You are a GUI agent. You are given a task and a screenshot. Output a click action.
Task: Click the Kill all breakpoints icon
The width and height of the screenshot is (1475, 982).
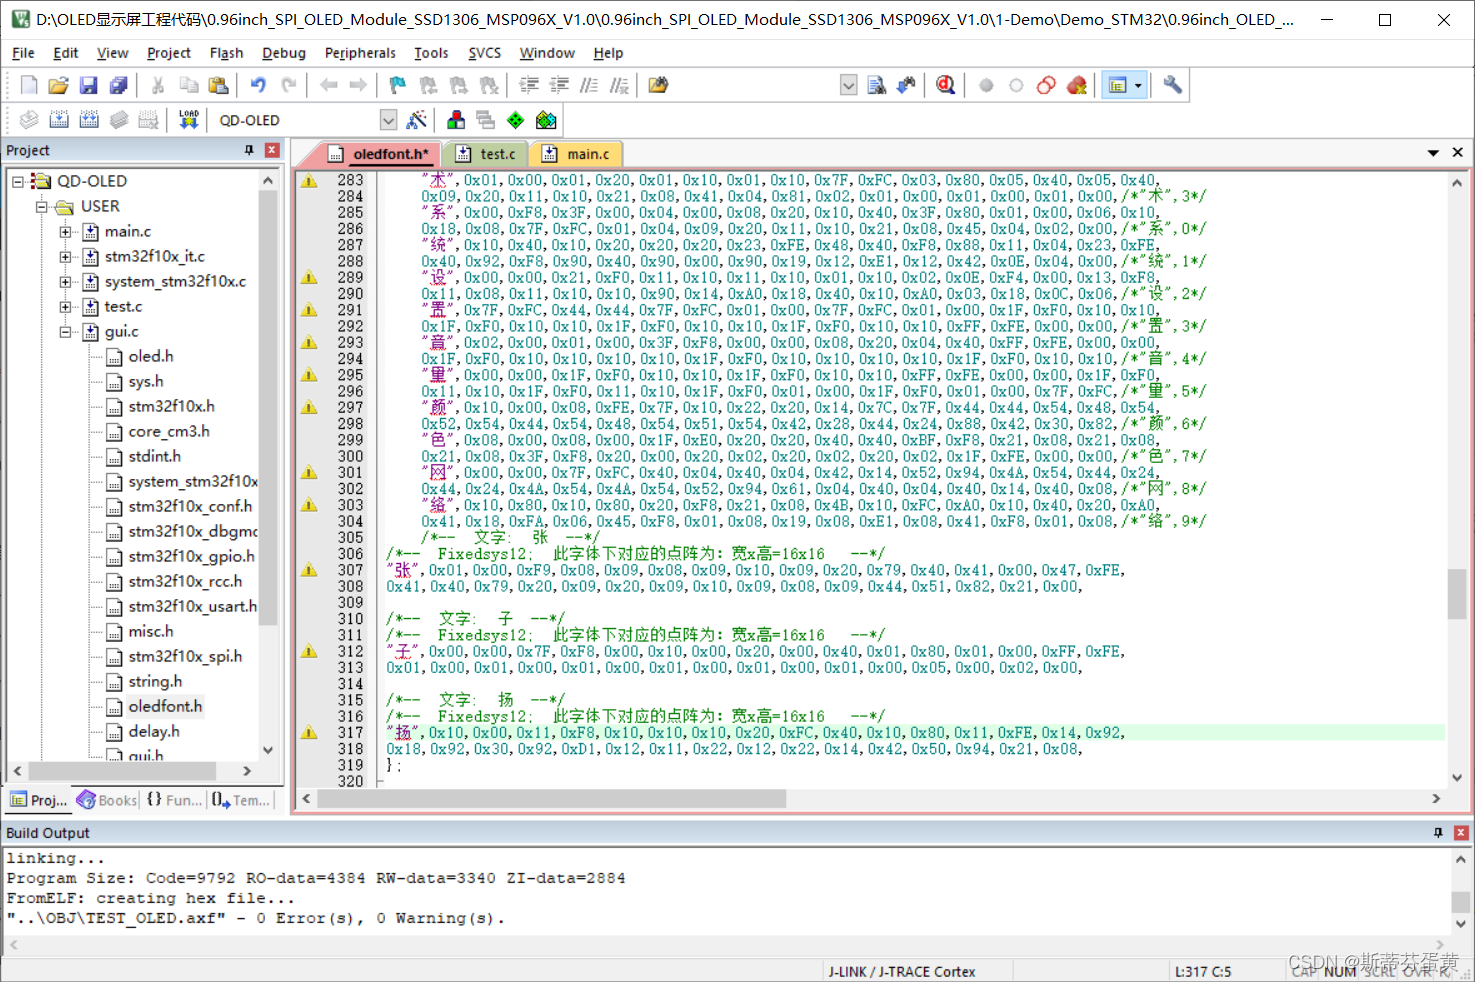pos(1076,85)
